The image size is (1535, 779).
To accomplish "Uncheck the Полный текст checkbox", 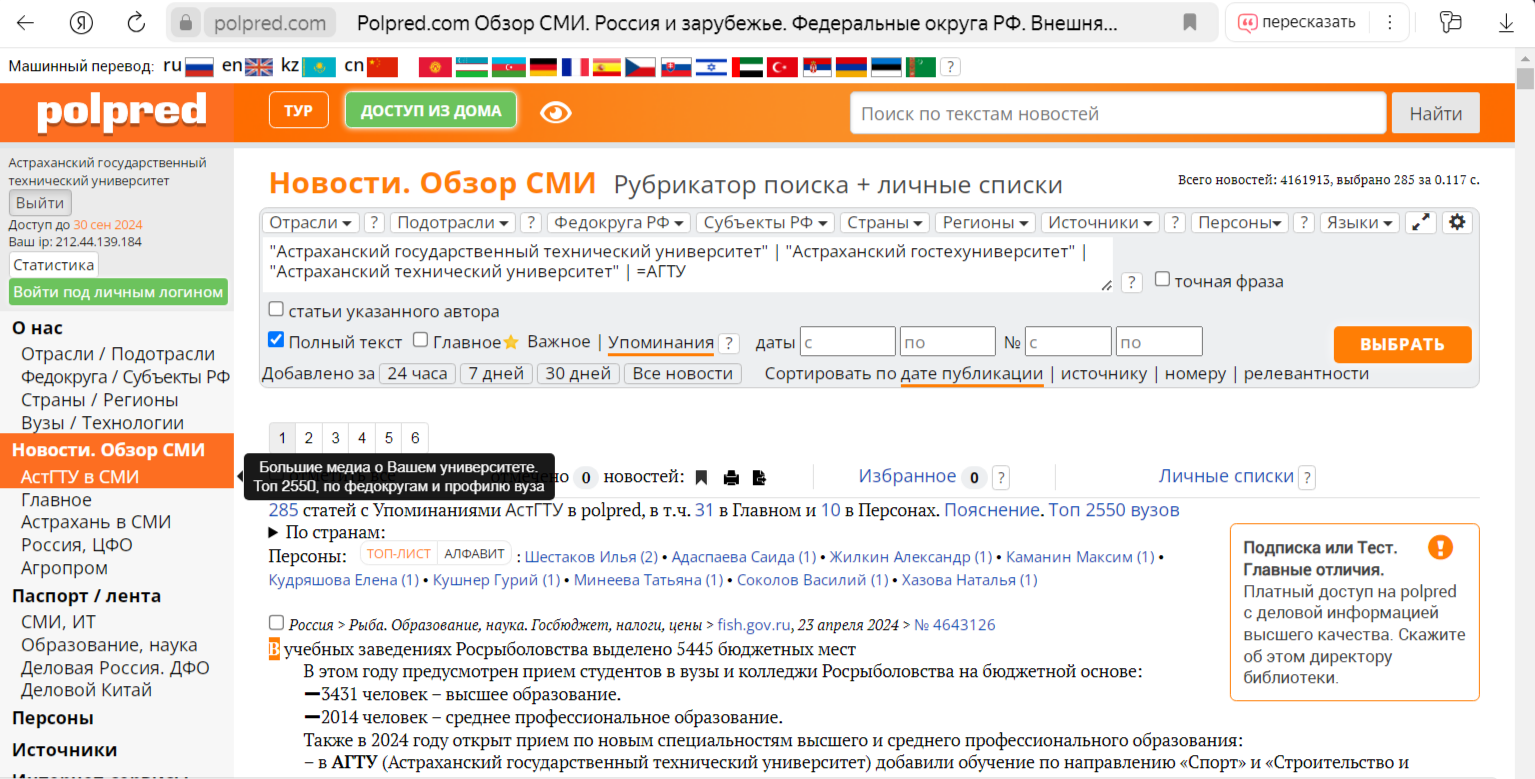I will tap(277, 340).
